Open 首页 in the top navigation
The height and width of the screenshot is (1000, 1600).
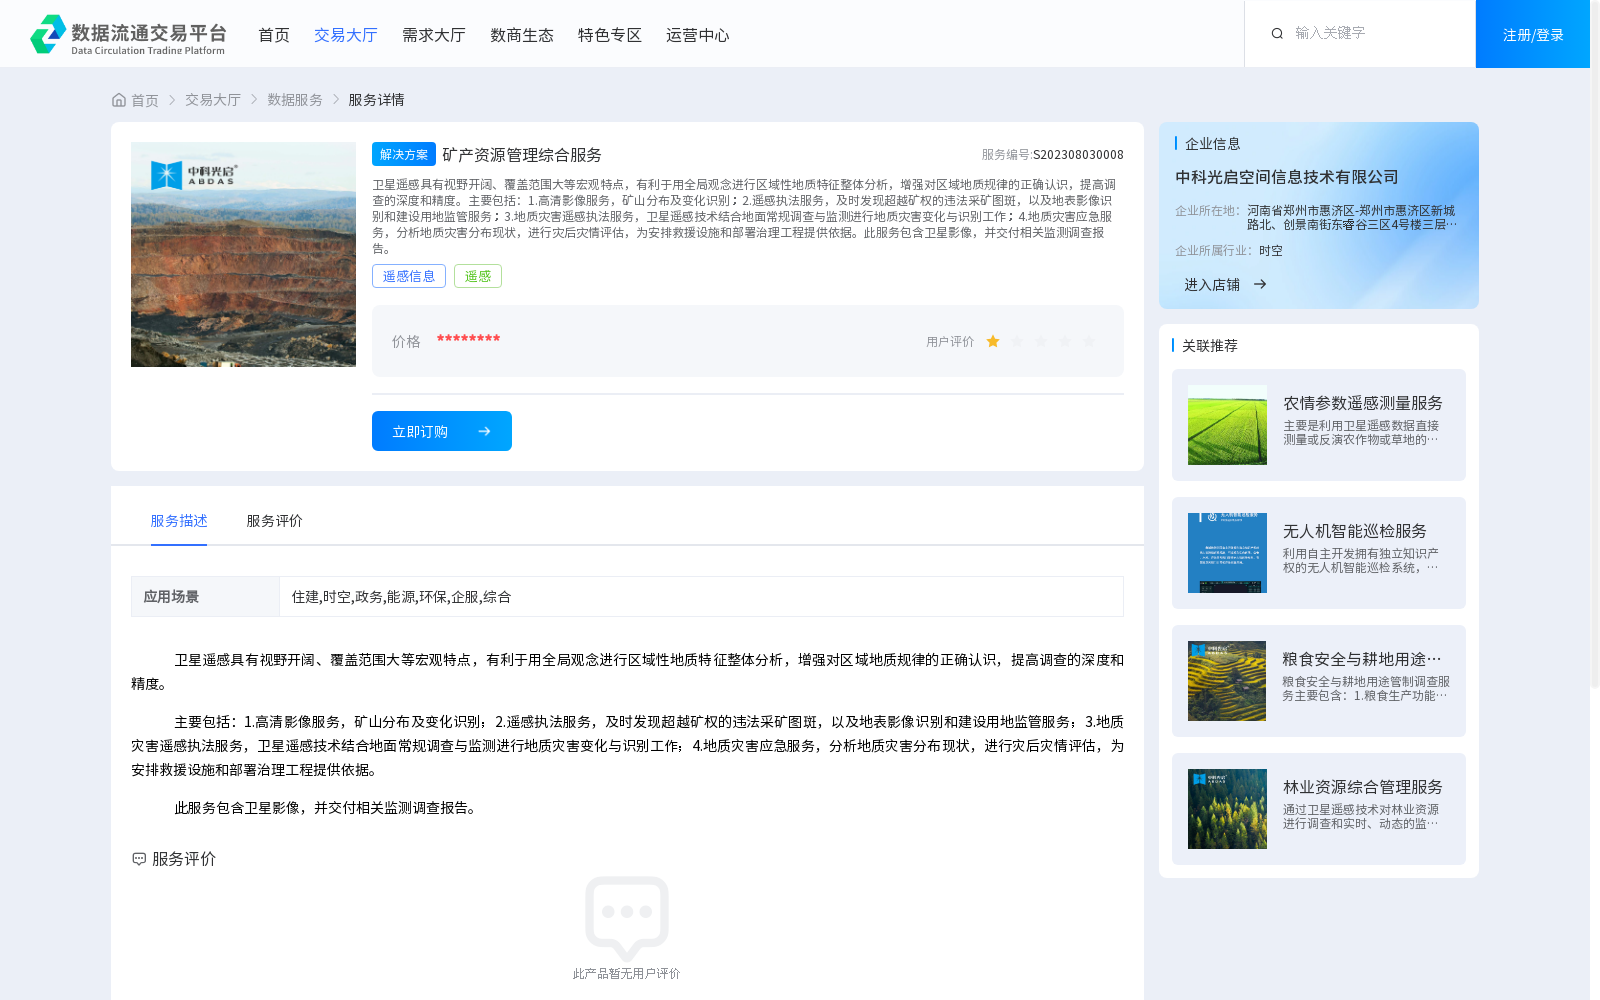(x=274, y=35)
